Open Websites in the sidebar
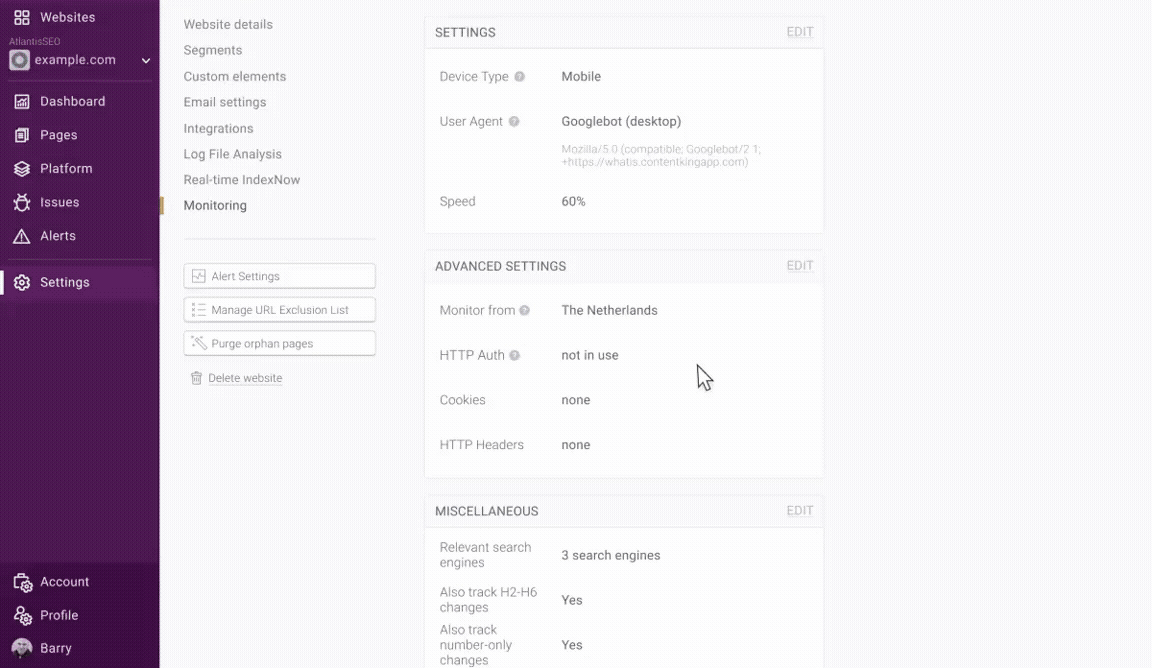The image size is (1152, 668). pos(68,17)
